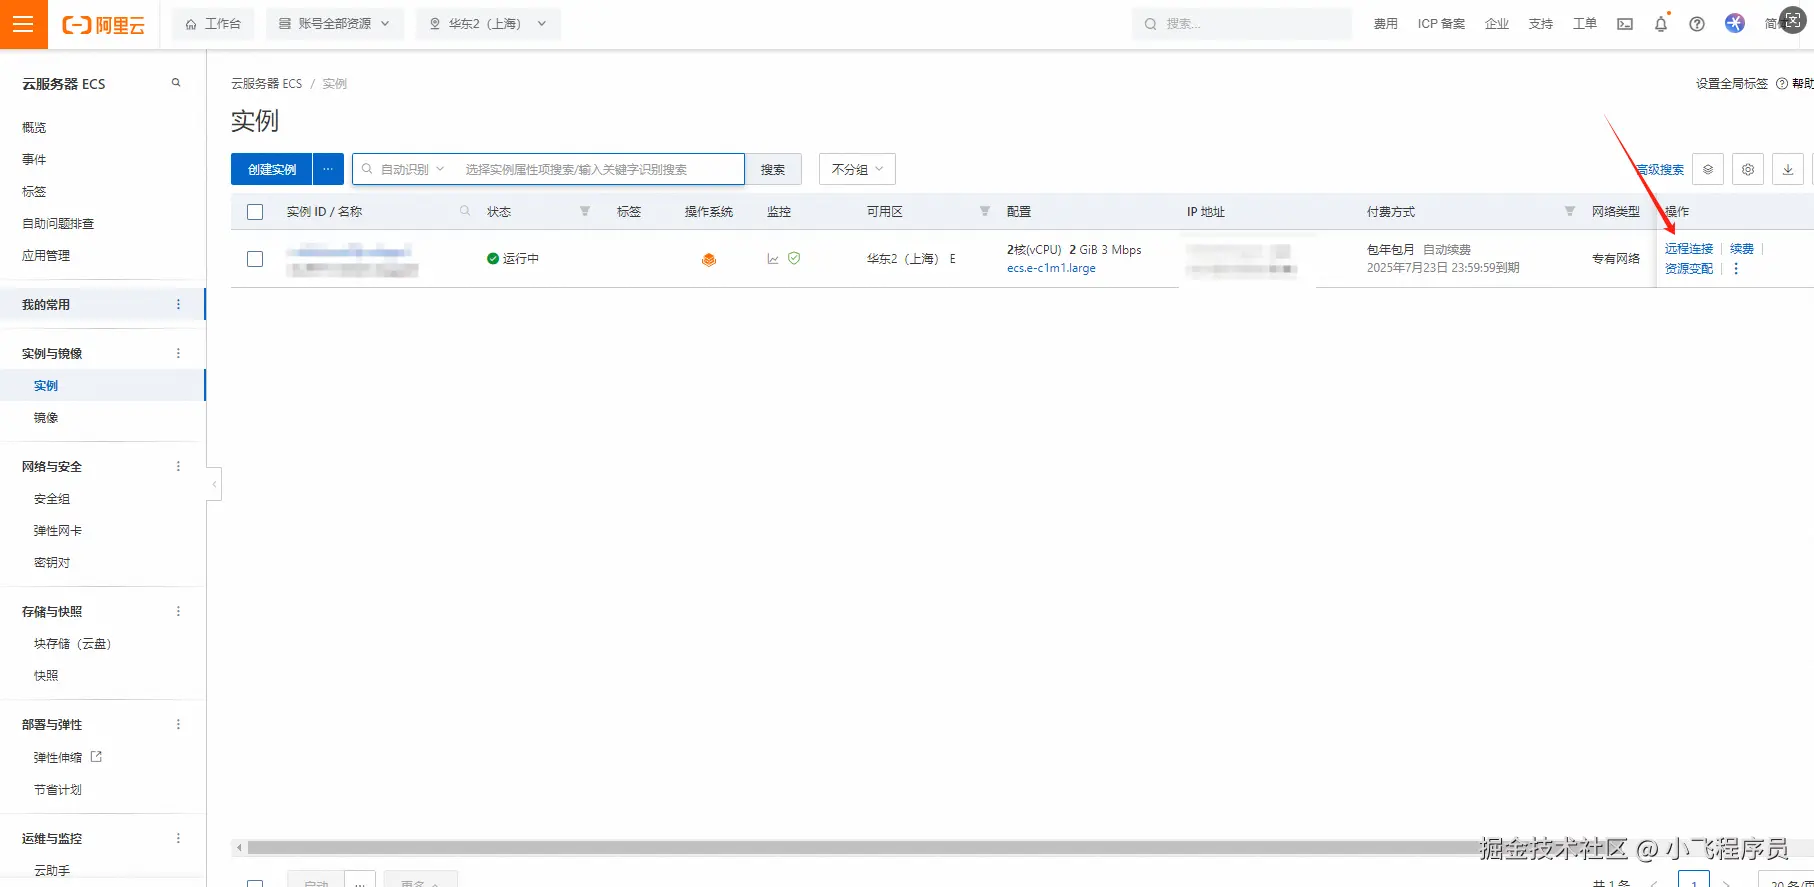Screen dimensions: 1814x887
Task: Open the 华东2（上海）region dropdown
Action: tap(488, 24)
